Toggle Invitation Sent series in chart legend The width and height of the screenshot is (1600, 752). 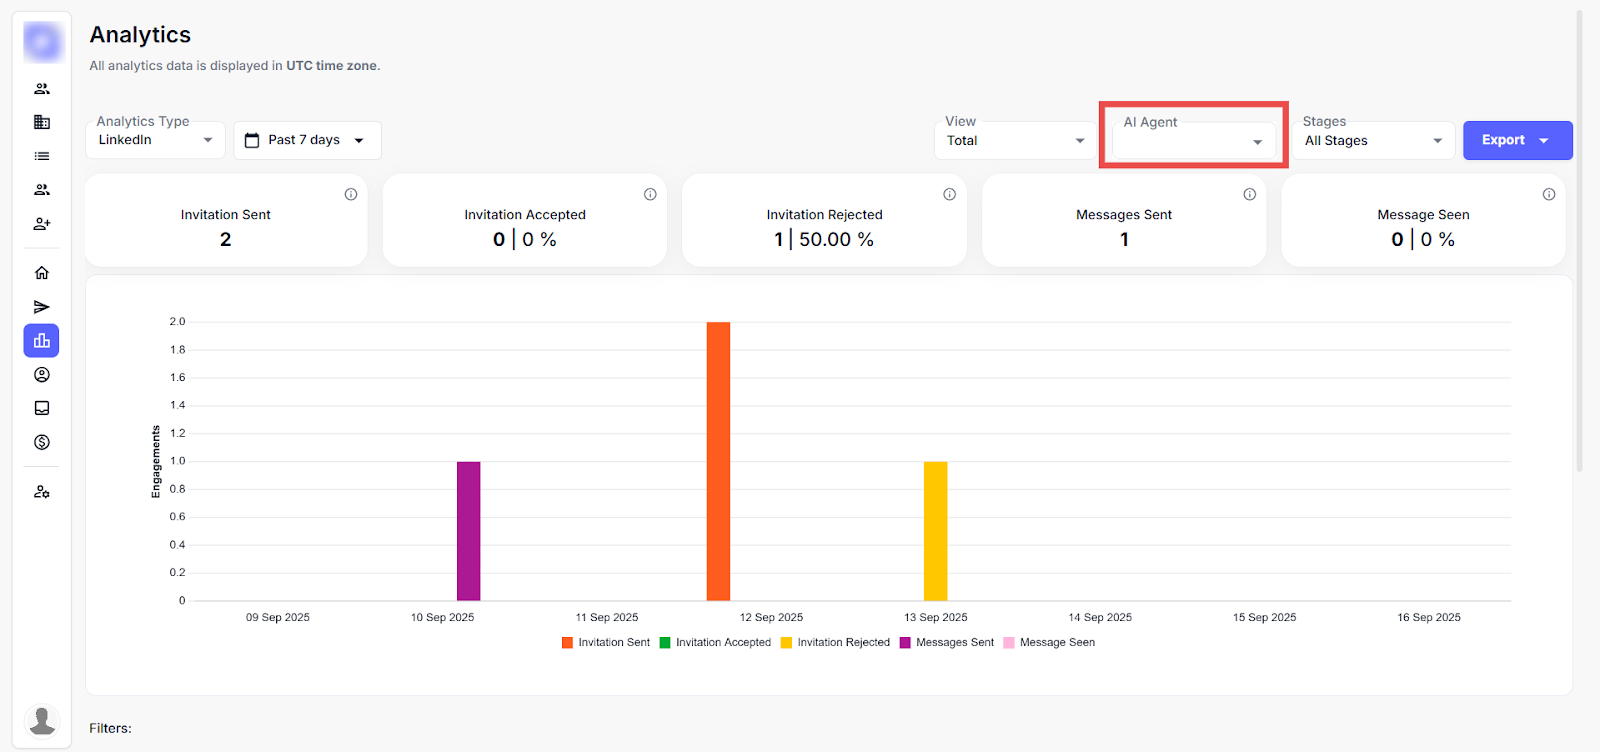pyautogui.click(x=606, y=643)
